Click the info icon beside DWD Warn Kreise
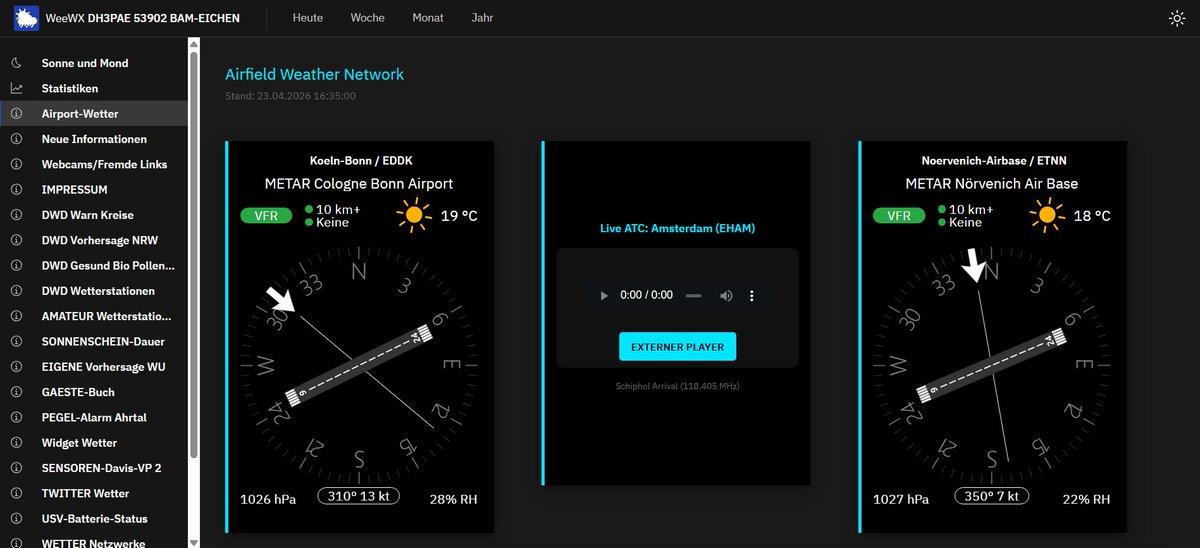Viewport: 1200px width, 548px height. tap(16, 215)
